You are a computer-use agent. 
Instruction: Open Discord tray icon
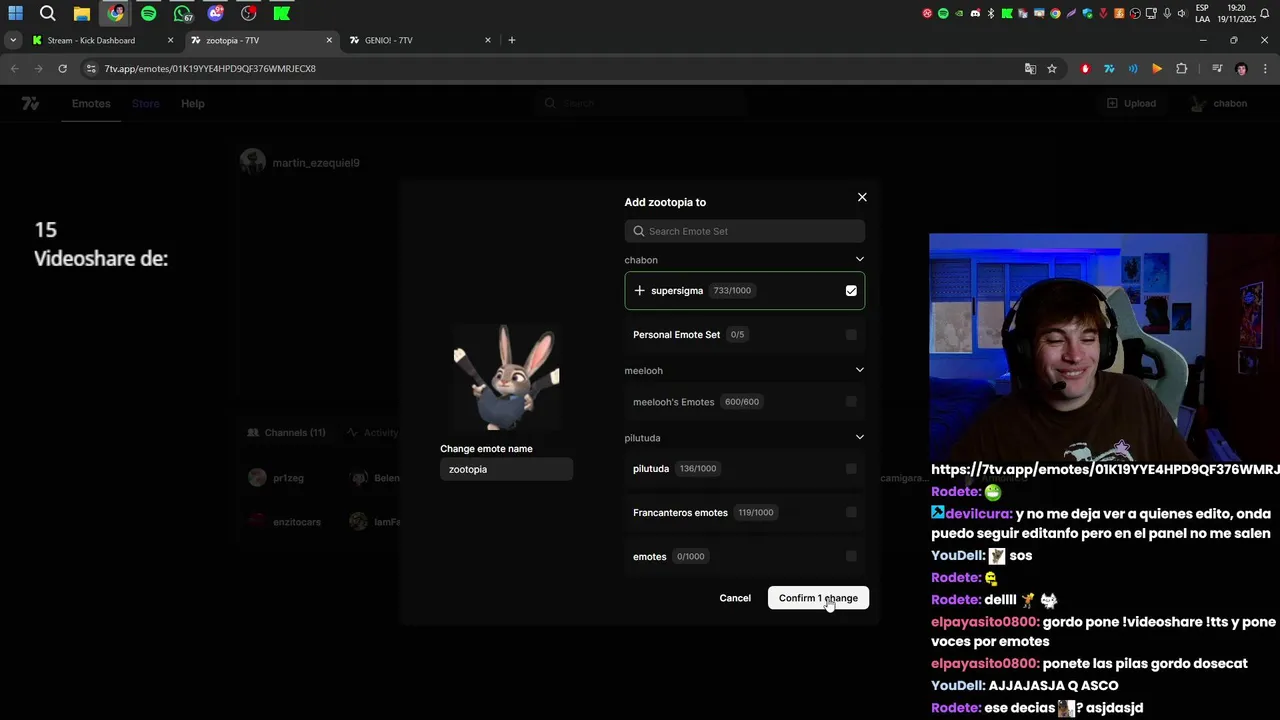[975, 14]
